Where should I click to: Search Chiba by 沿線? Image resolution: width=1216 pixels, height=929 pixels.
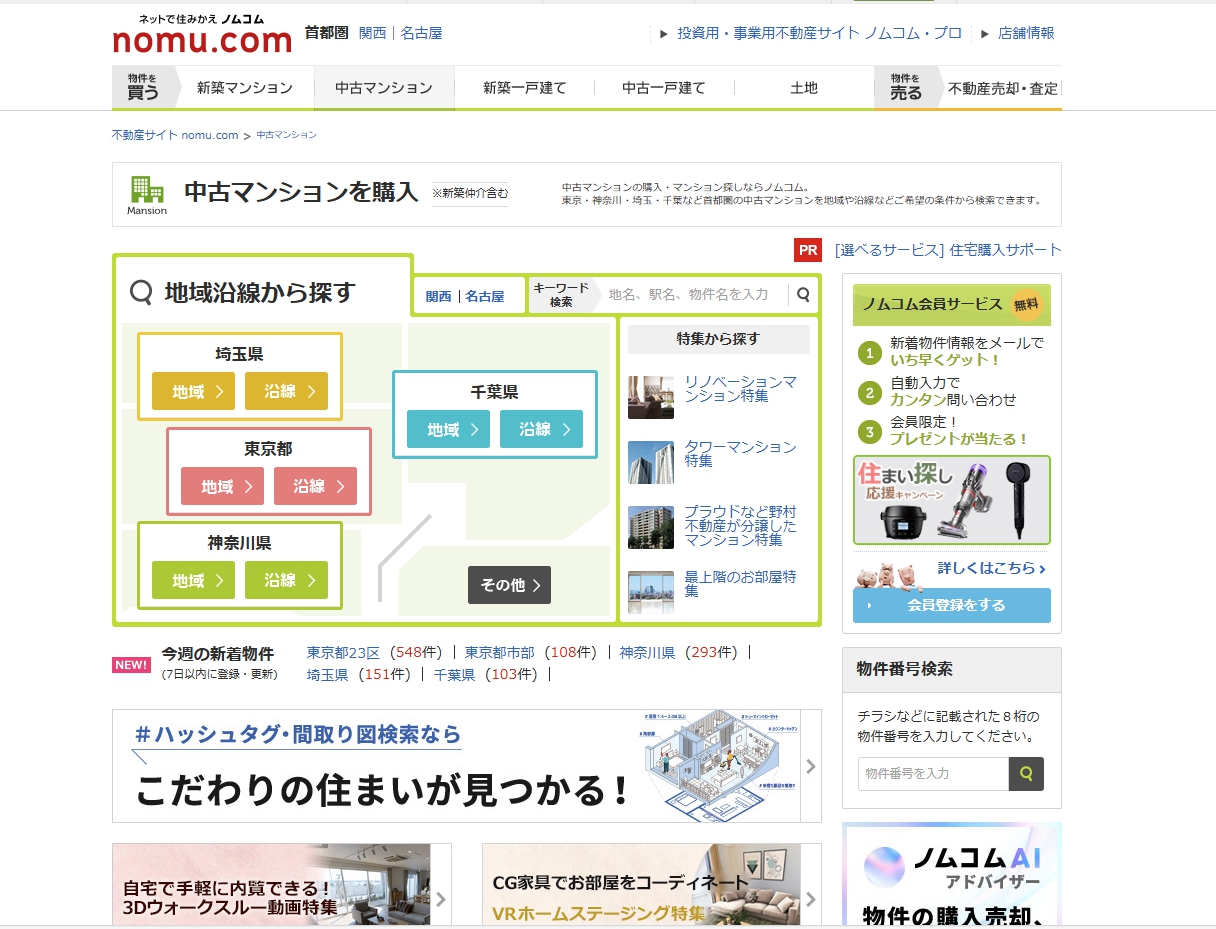[x=541, y=429]
